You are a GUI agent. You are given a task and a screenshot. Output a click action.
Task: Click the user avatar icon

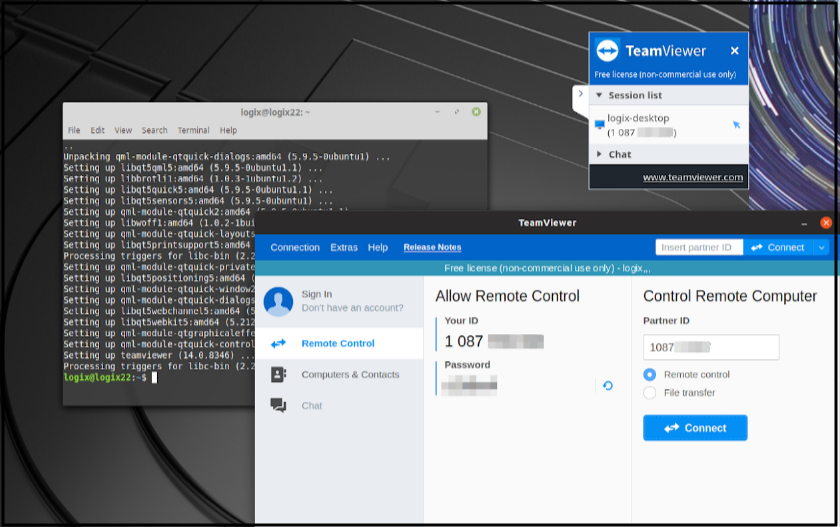click(278, 302)
